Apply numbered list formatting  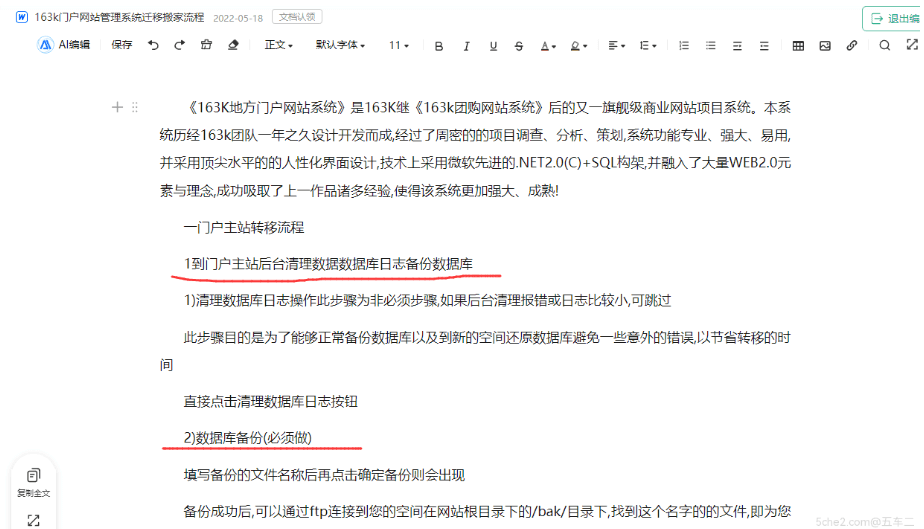[684, 45]
